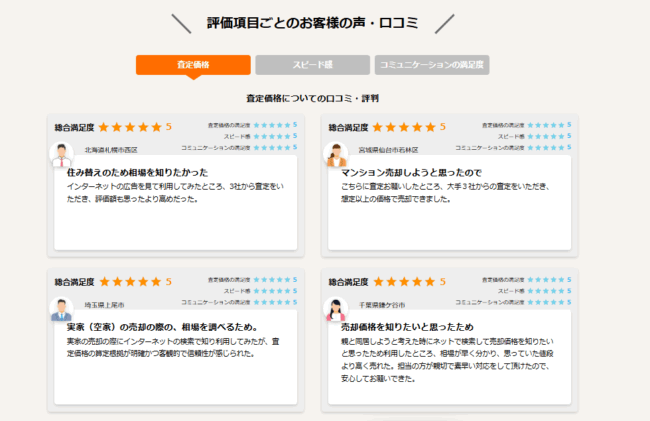Switch to the スピード感 tab
This screenshot has height=421, width=650.
pyautogui.click(x=311, y=65)
